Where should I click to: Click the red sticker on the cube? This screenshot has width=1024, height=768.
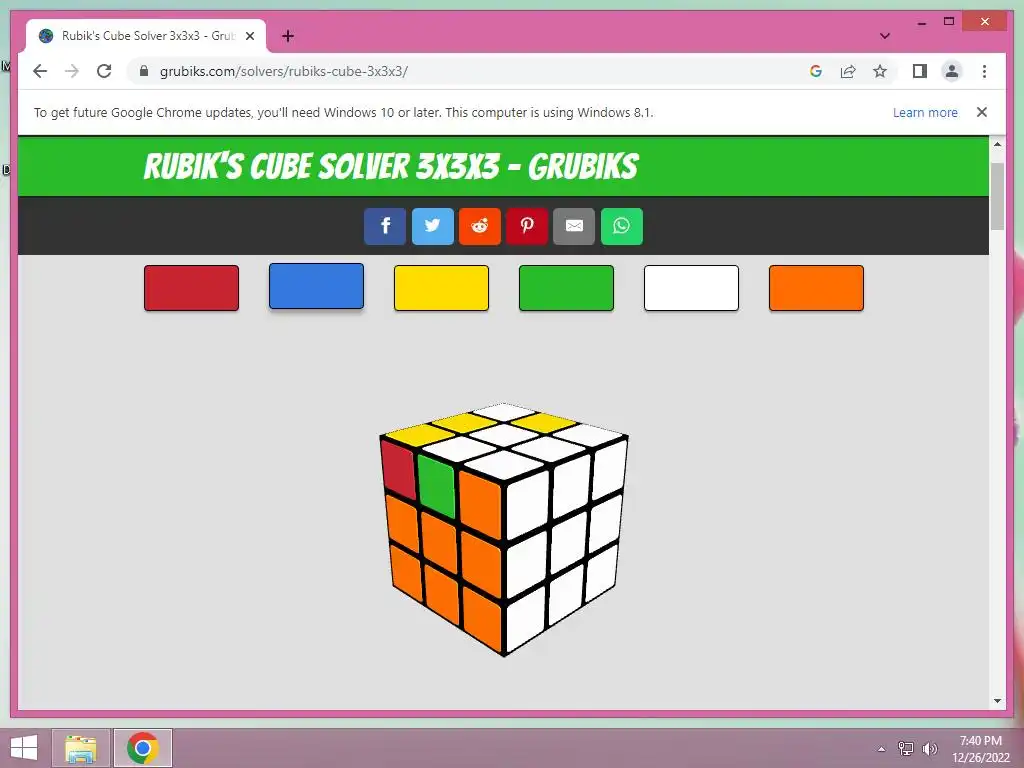click(x=399, y=469)
